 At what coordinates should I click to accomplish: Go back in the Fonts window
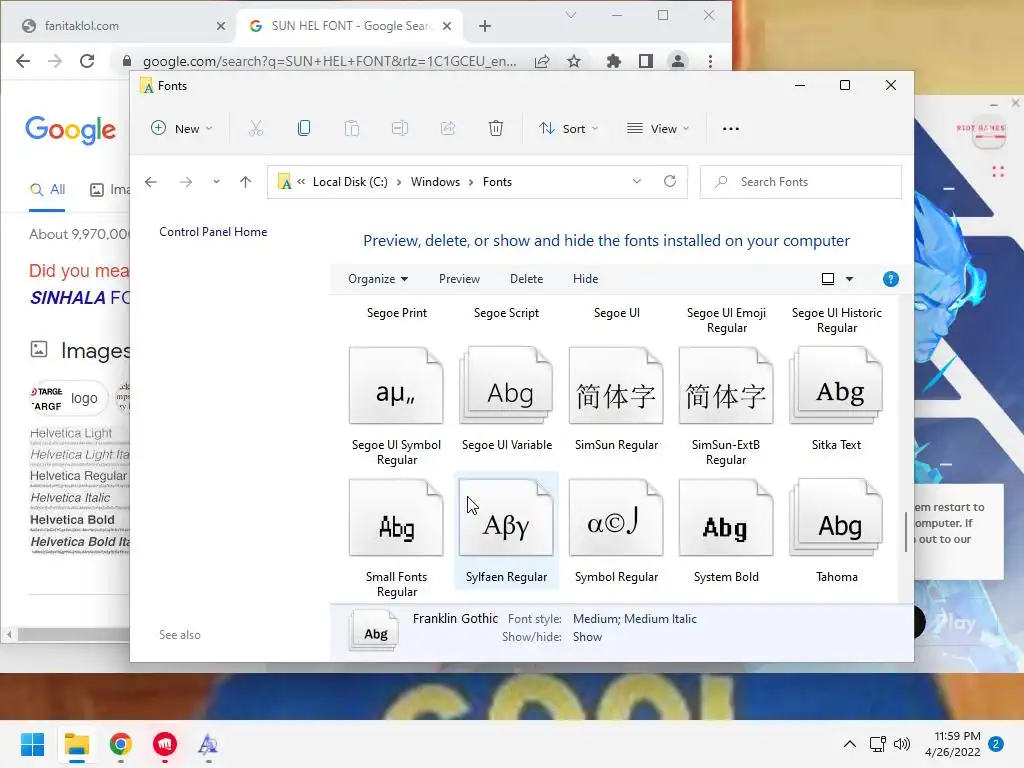point(151,182)
